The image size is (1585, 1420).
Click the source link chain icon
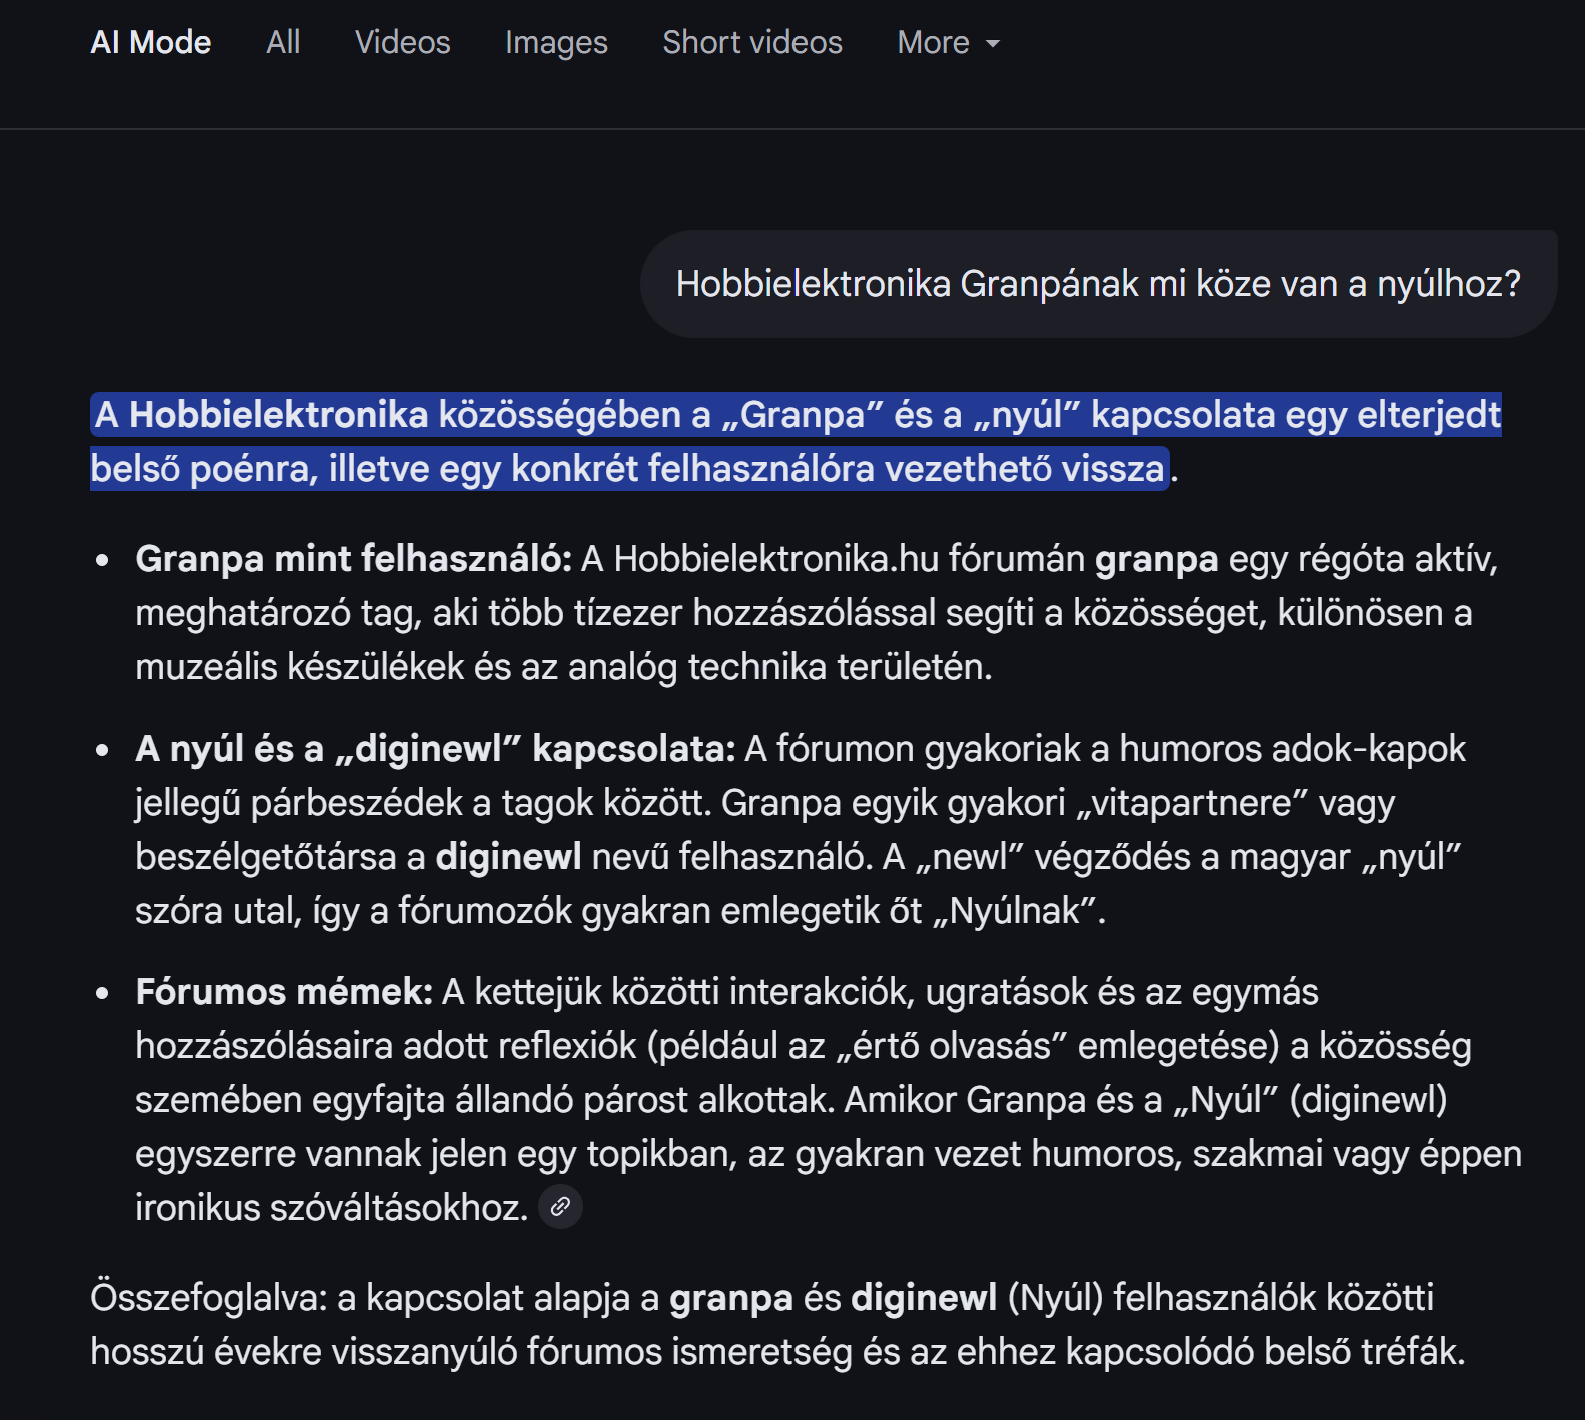[560, 1206]
